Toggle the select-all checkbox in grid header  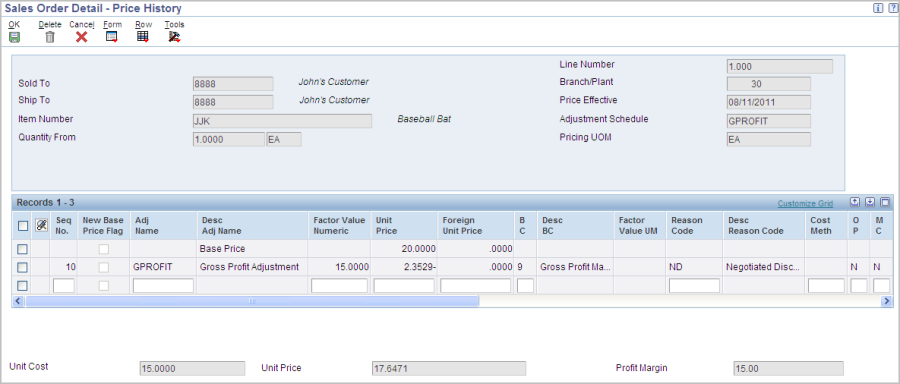22,226
